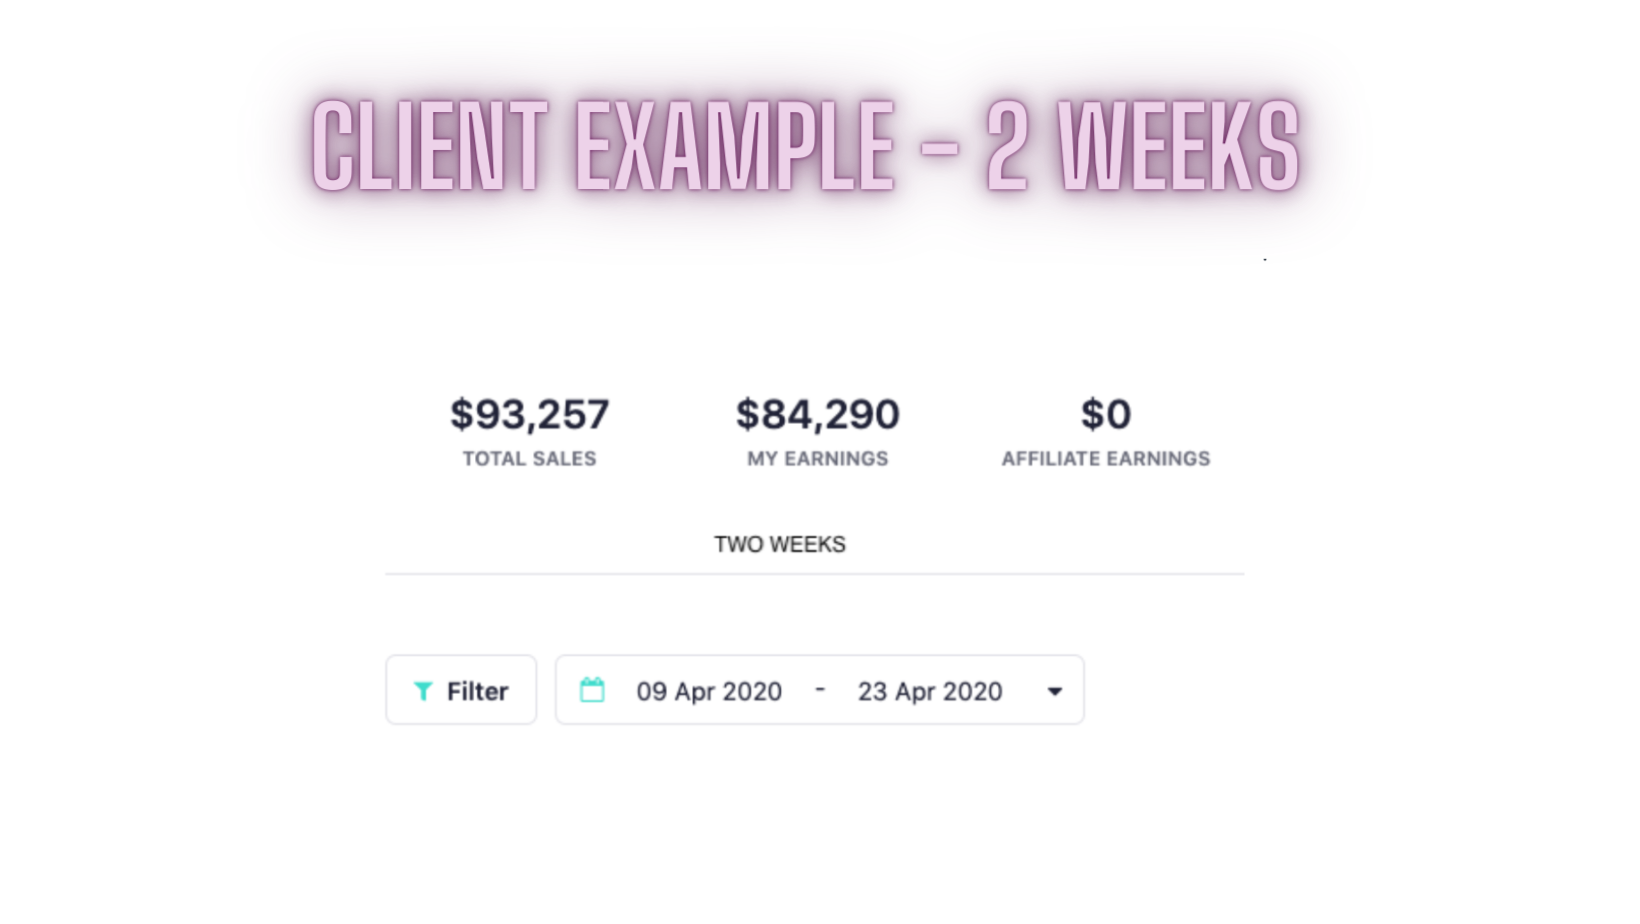
Task: Click the word Filter in the filter button
Action: point(477,691)
